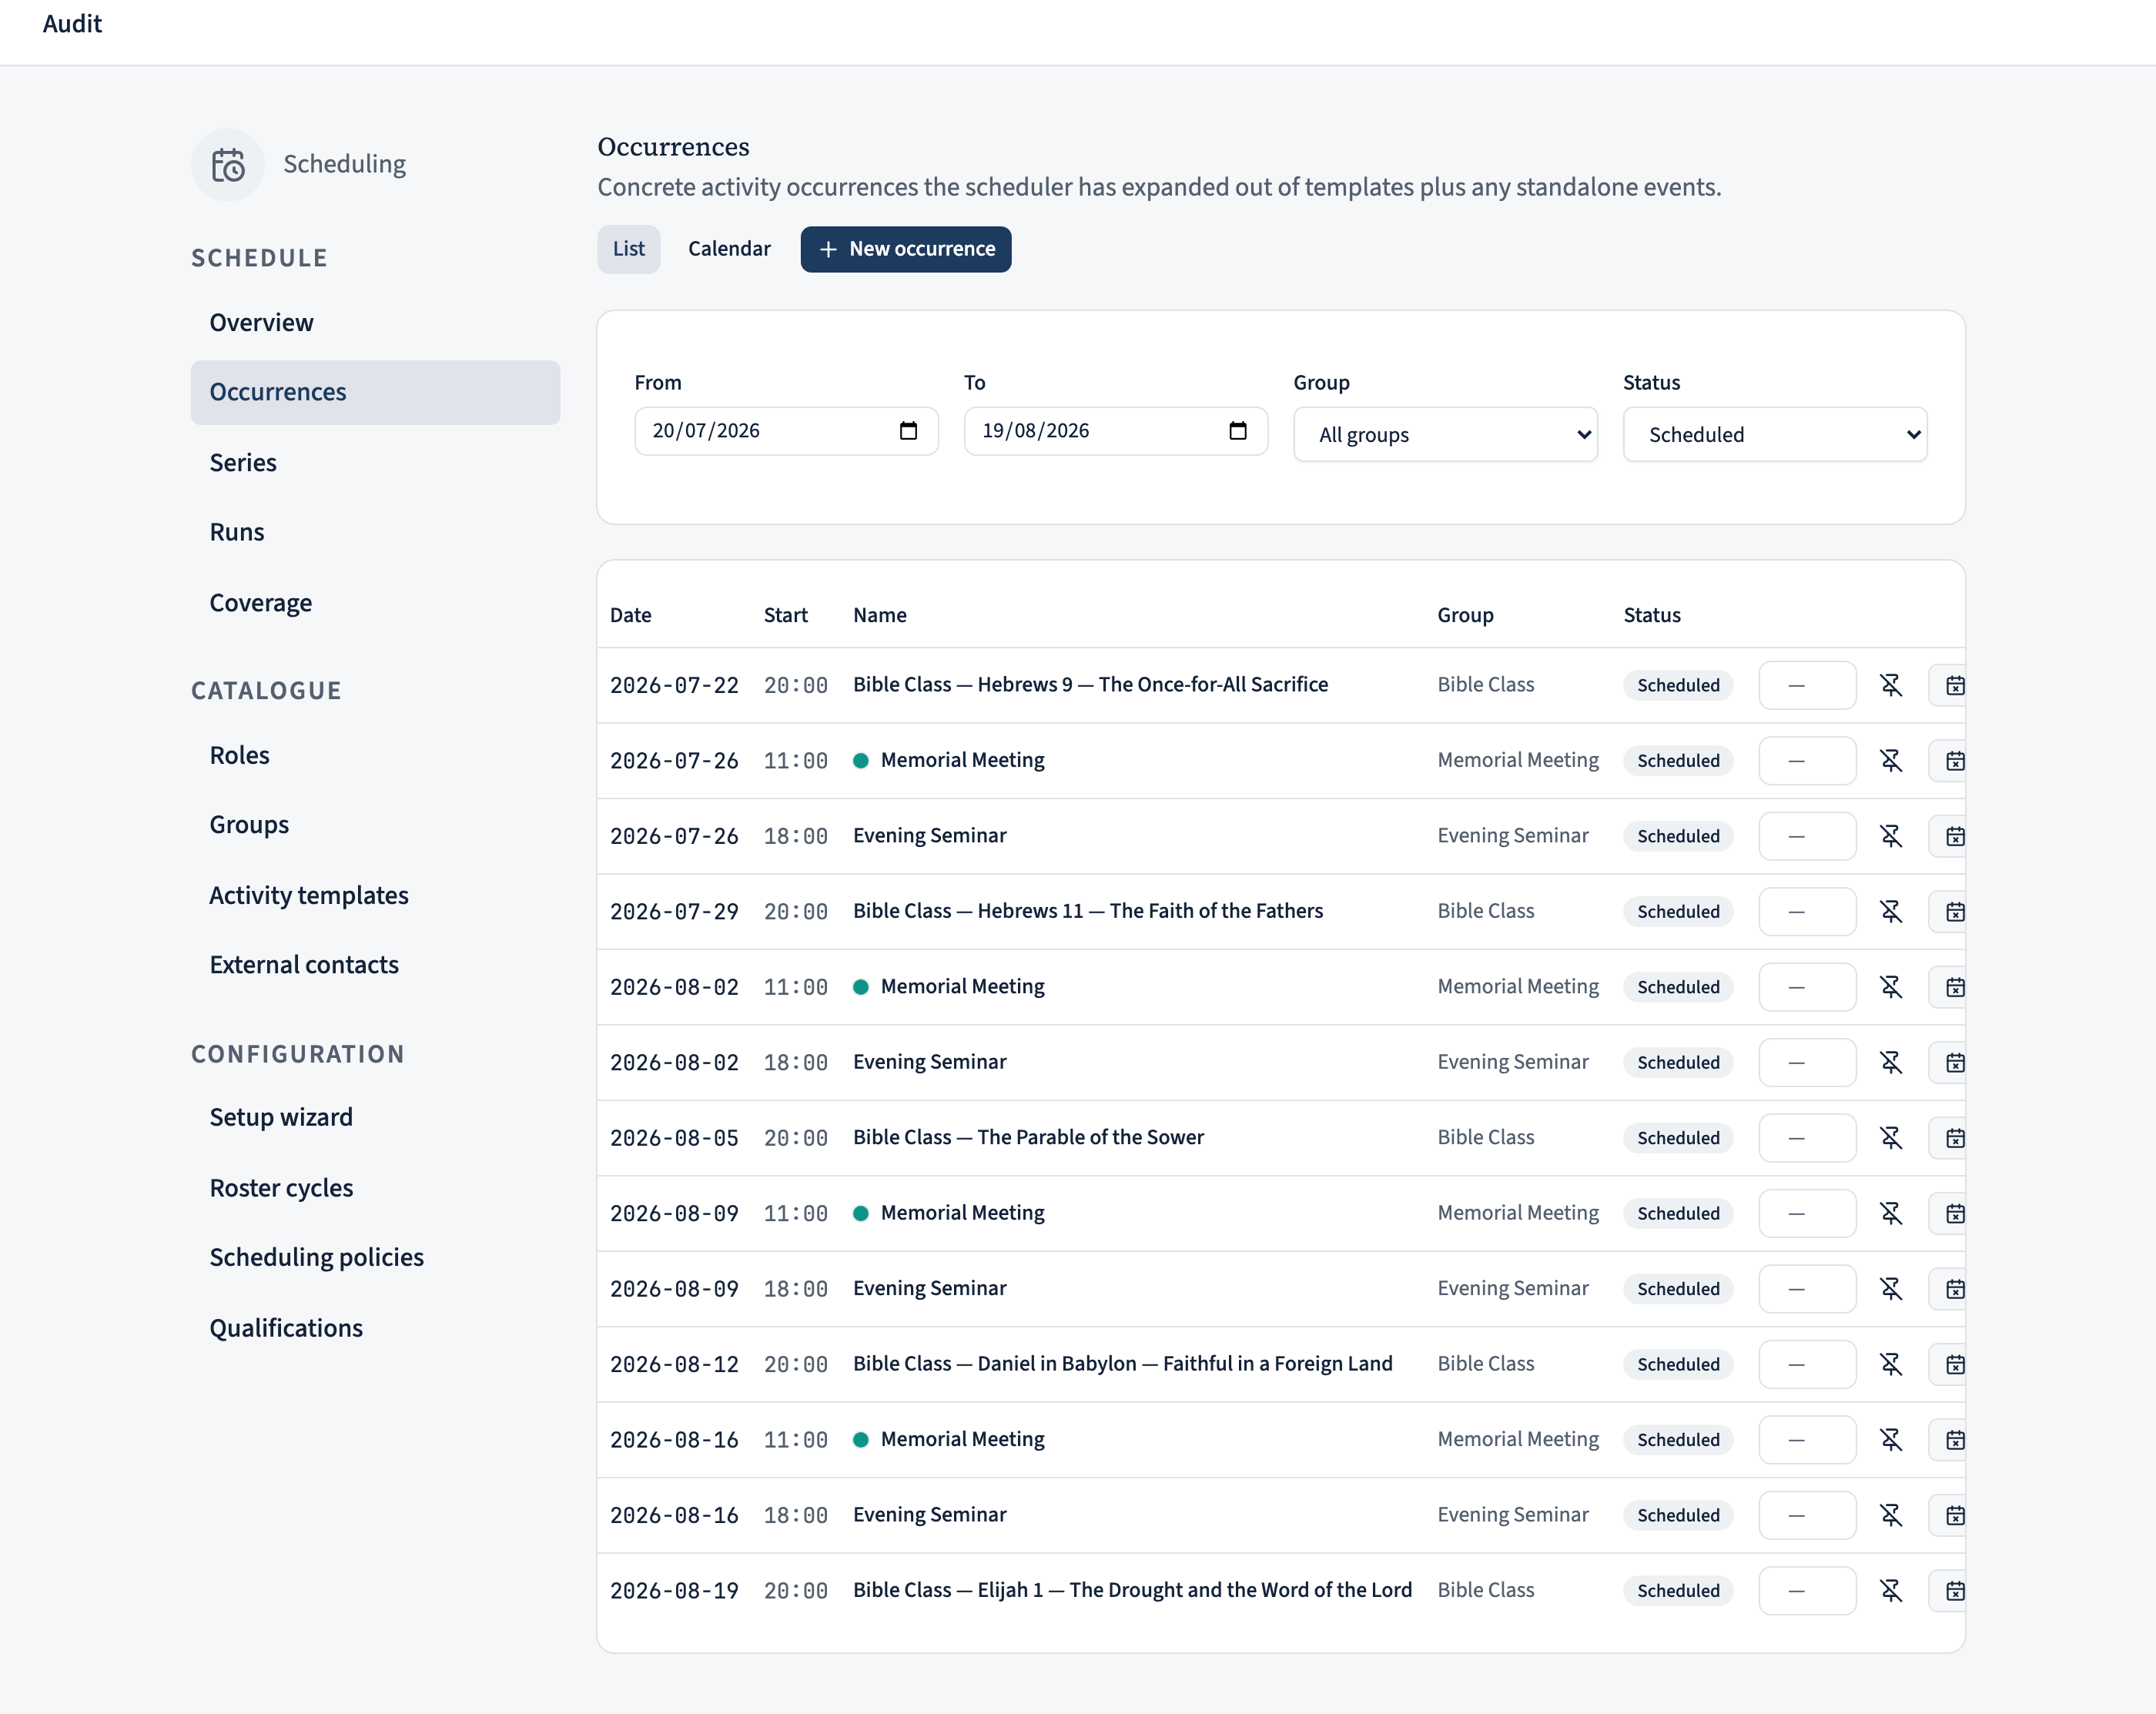
Task: Switch to the Calendar view tab
Action: [729, 249]
